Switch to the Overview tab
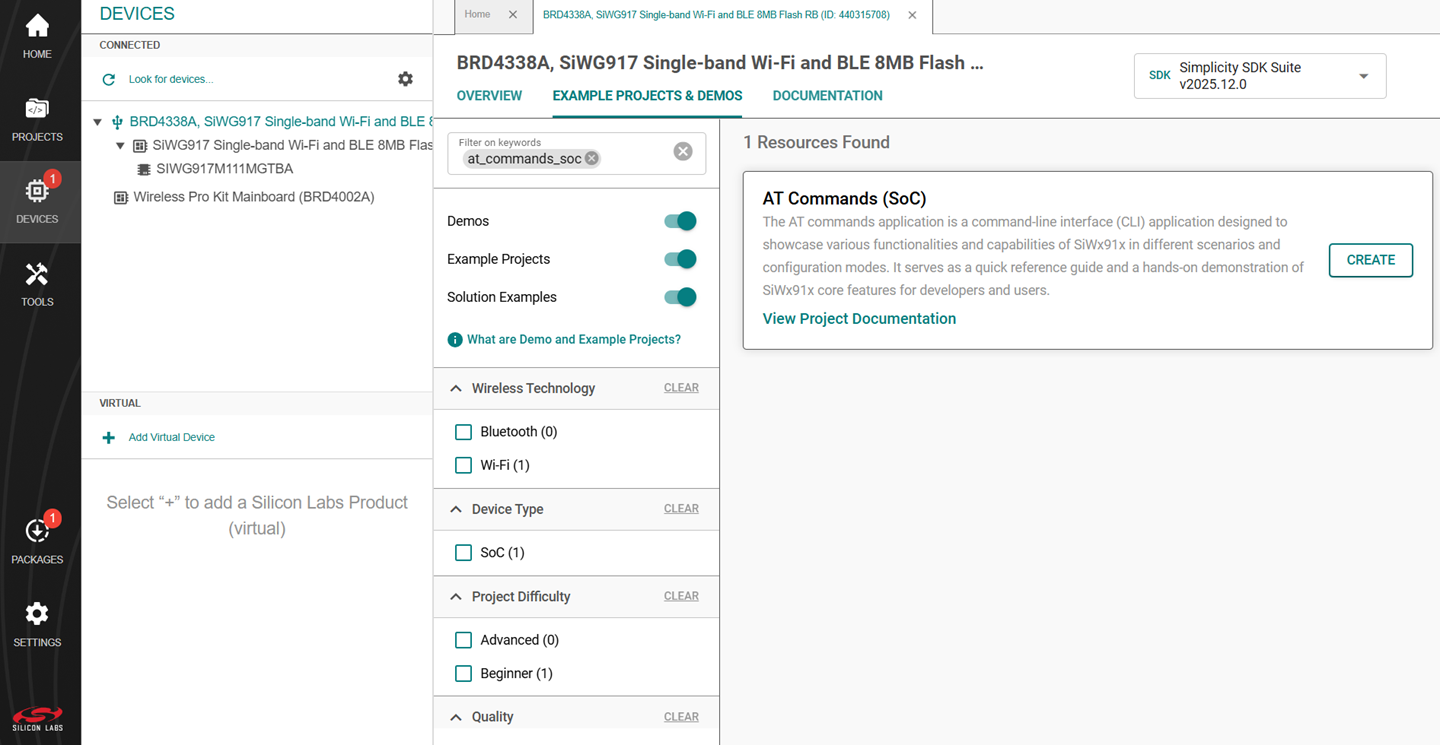This screenshot has width=1440, height=745. pos(489,96)
